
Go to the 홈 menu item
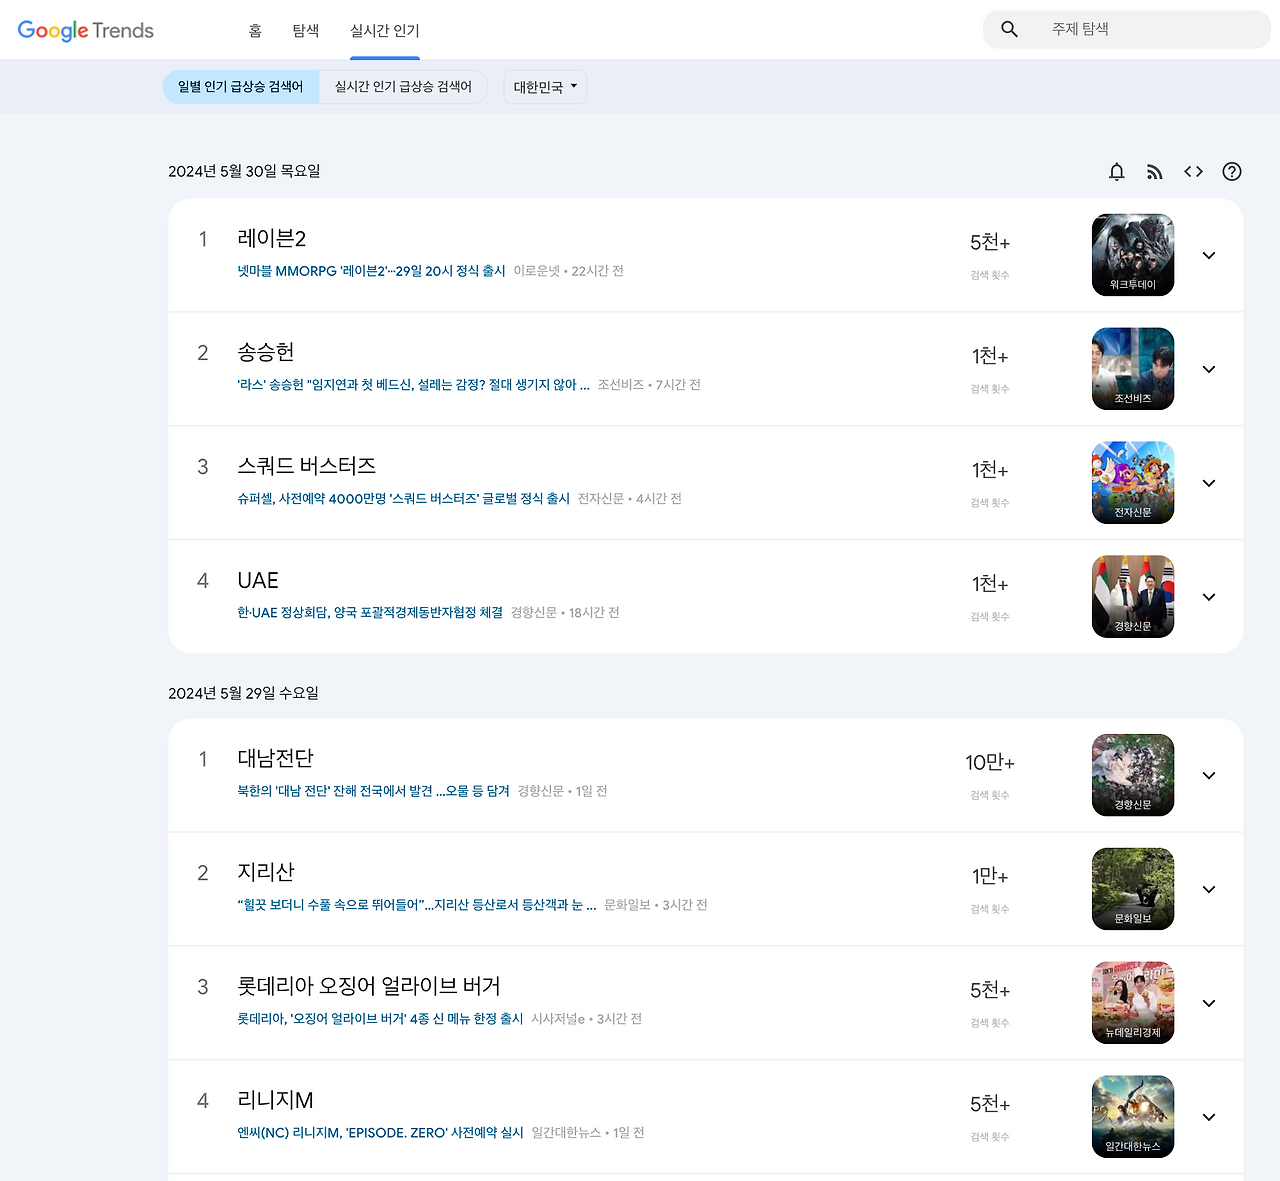[x=255, y=30]
